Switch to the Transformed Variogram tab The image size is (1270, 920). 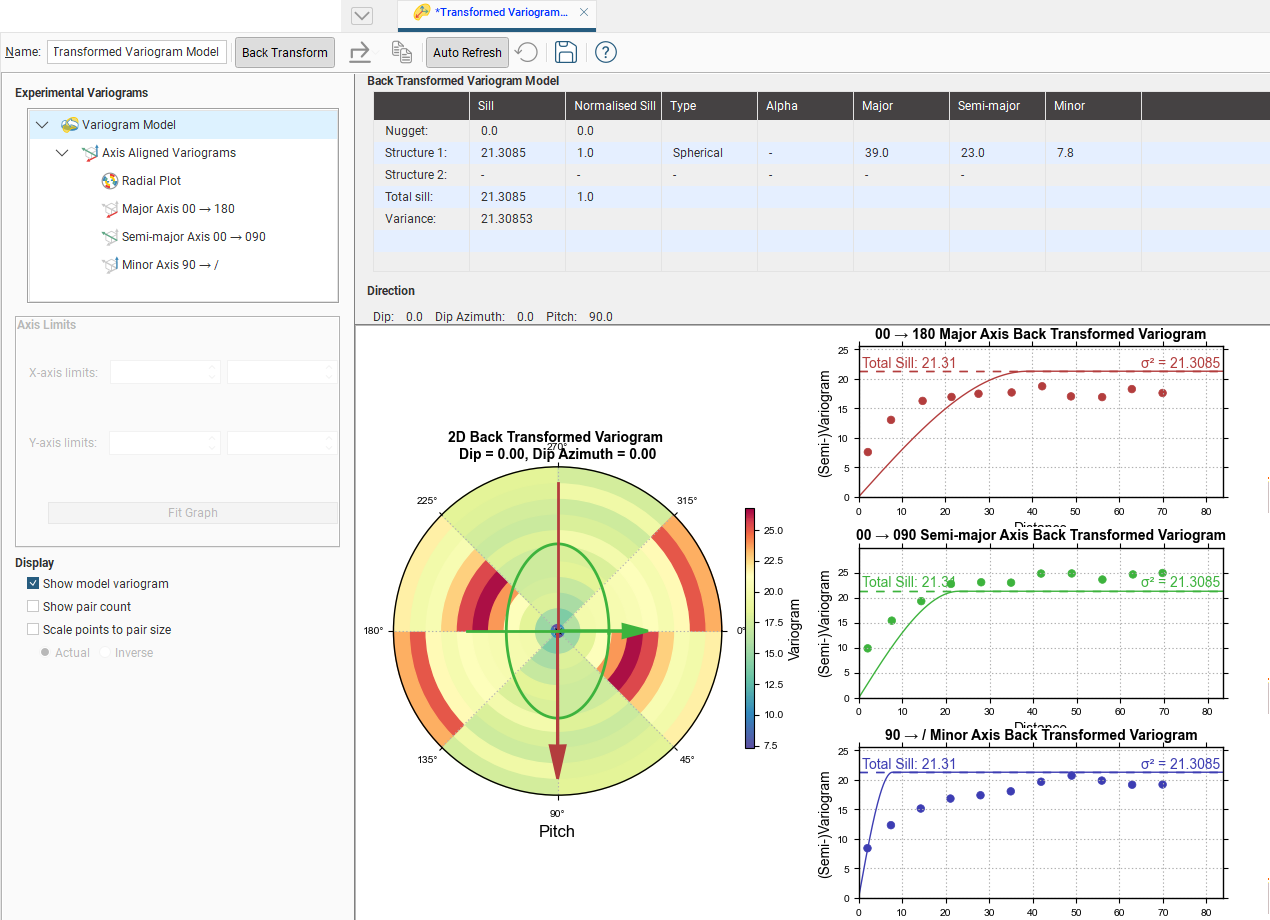(x=500, y=13)
